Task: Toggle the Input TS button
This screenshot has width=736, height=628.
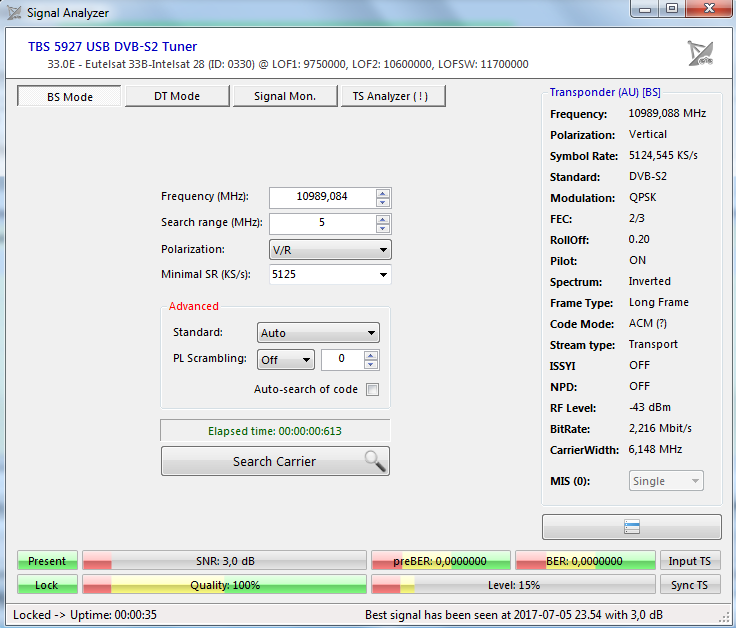Action: [x=690, y=561]
